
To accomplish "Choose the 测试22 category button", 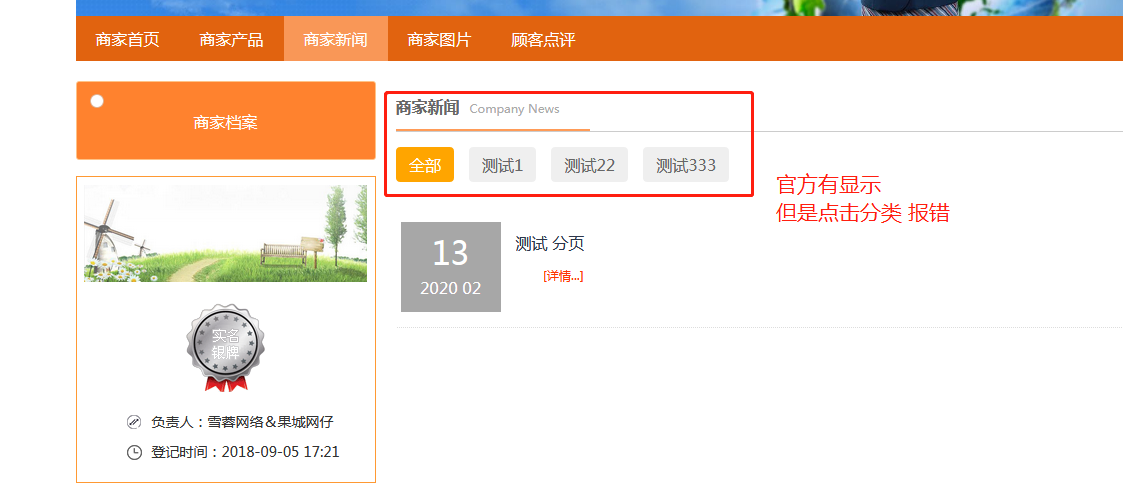I will click(x=589, y=165).
